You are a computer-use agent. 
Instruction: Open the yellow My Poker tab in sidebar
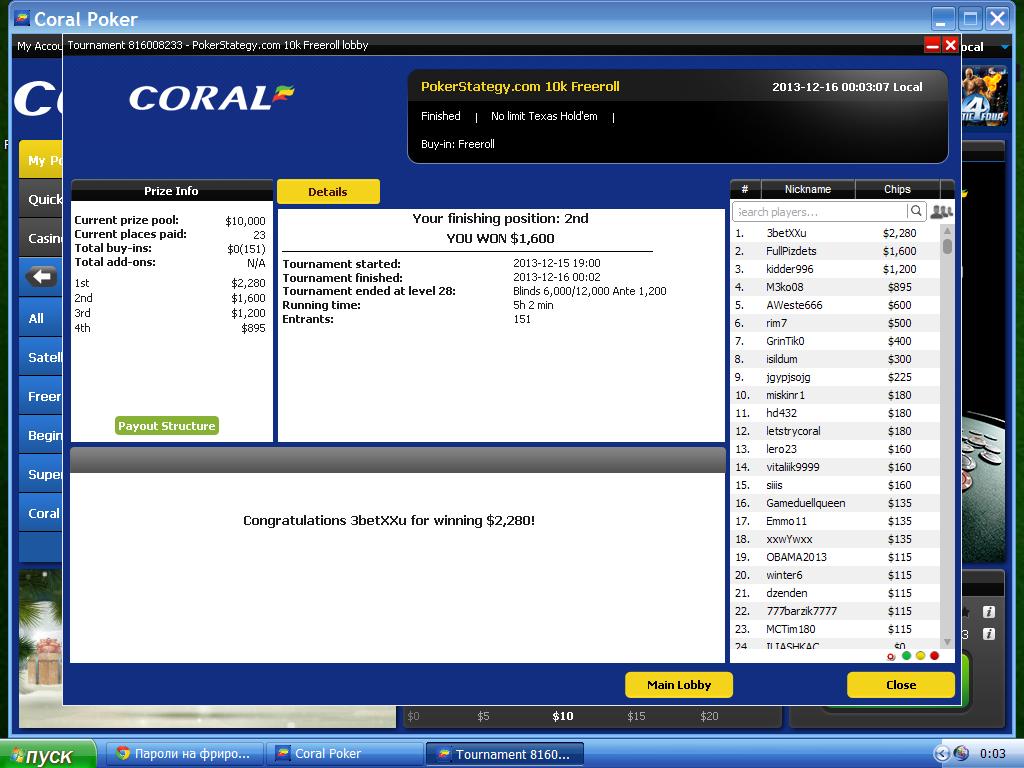(x=40, y=160)
